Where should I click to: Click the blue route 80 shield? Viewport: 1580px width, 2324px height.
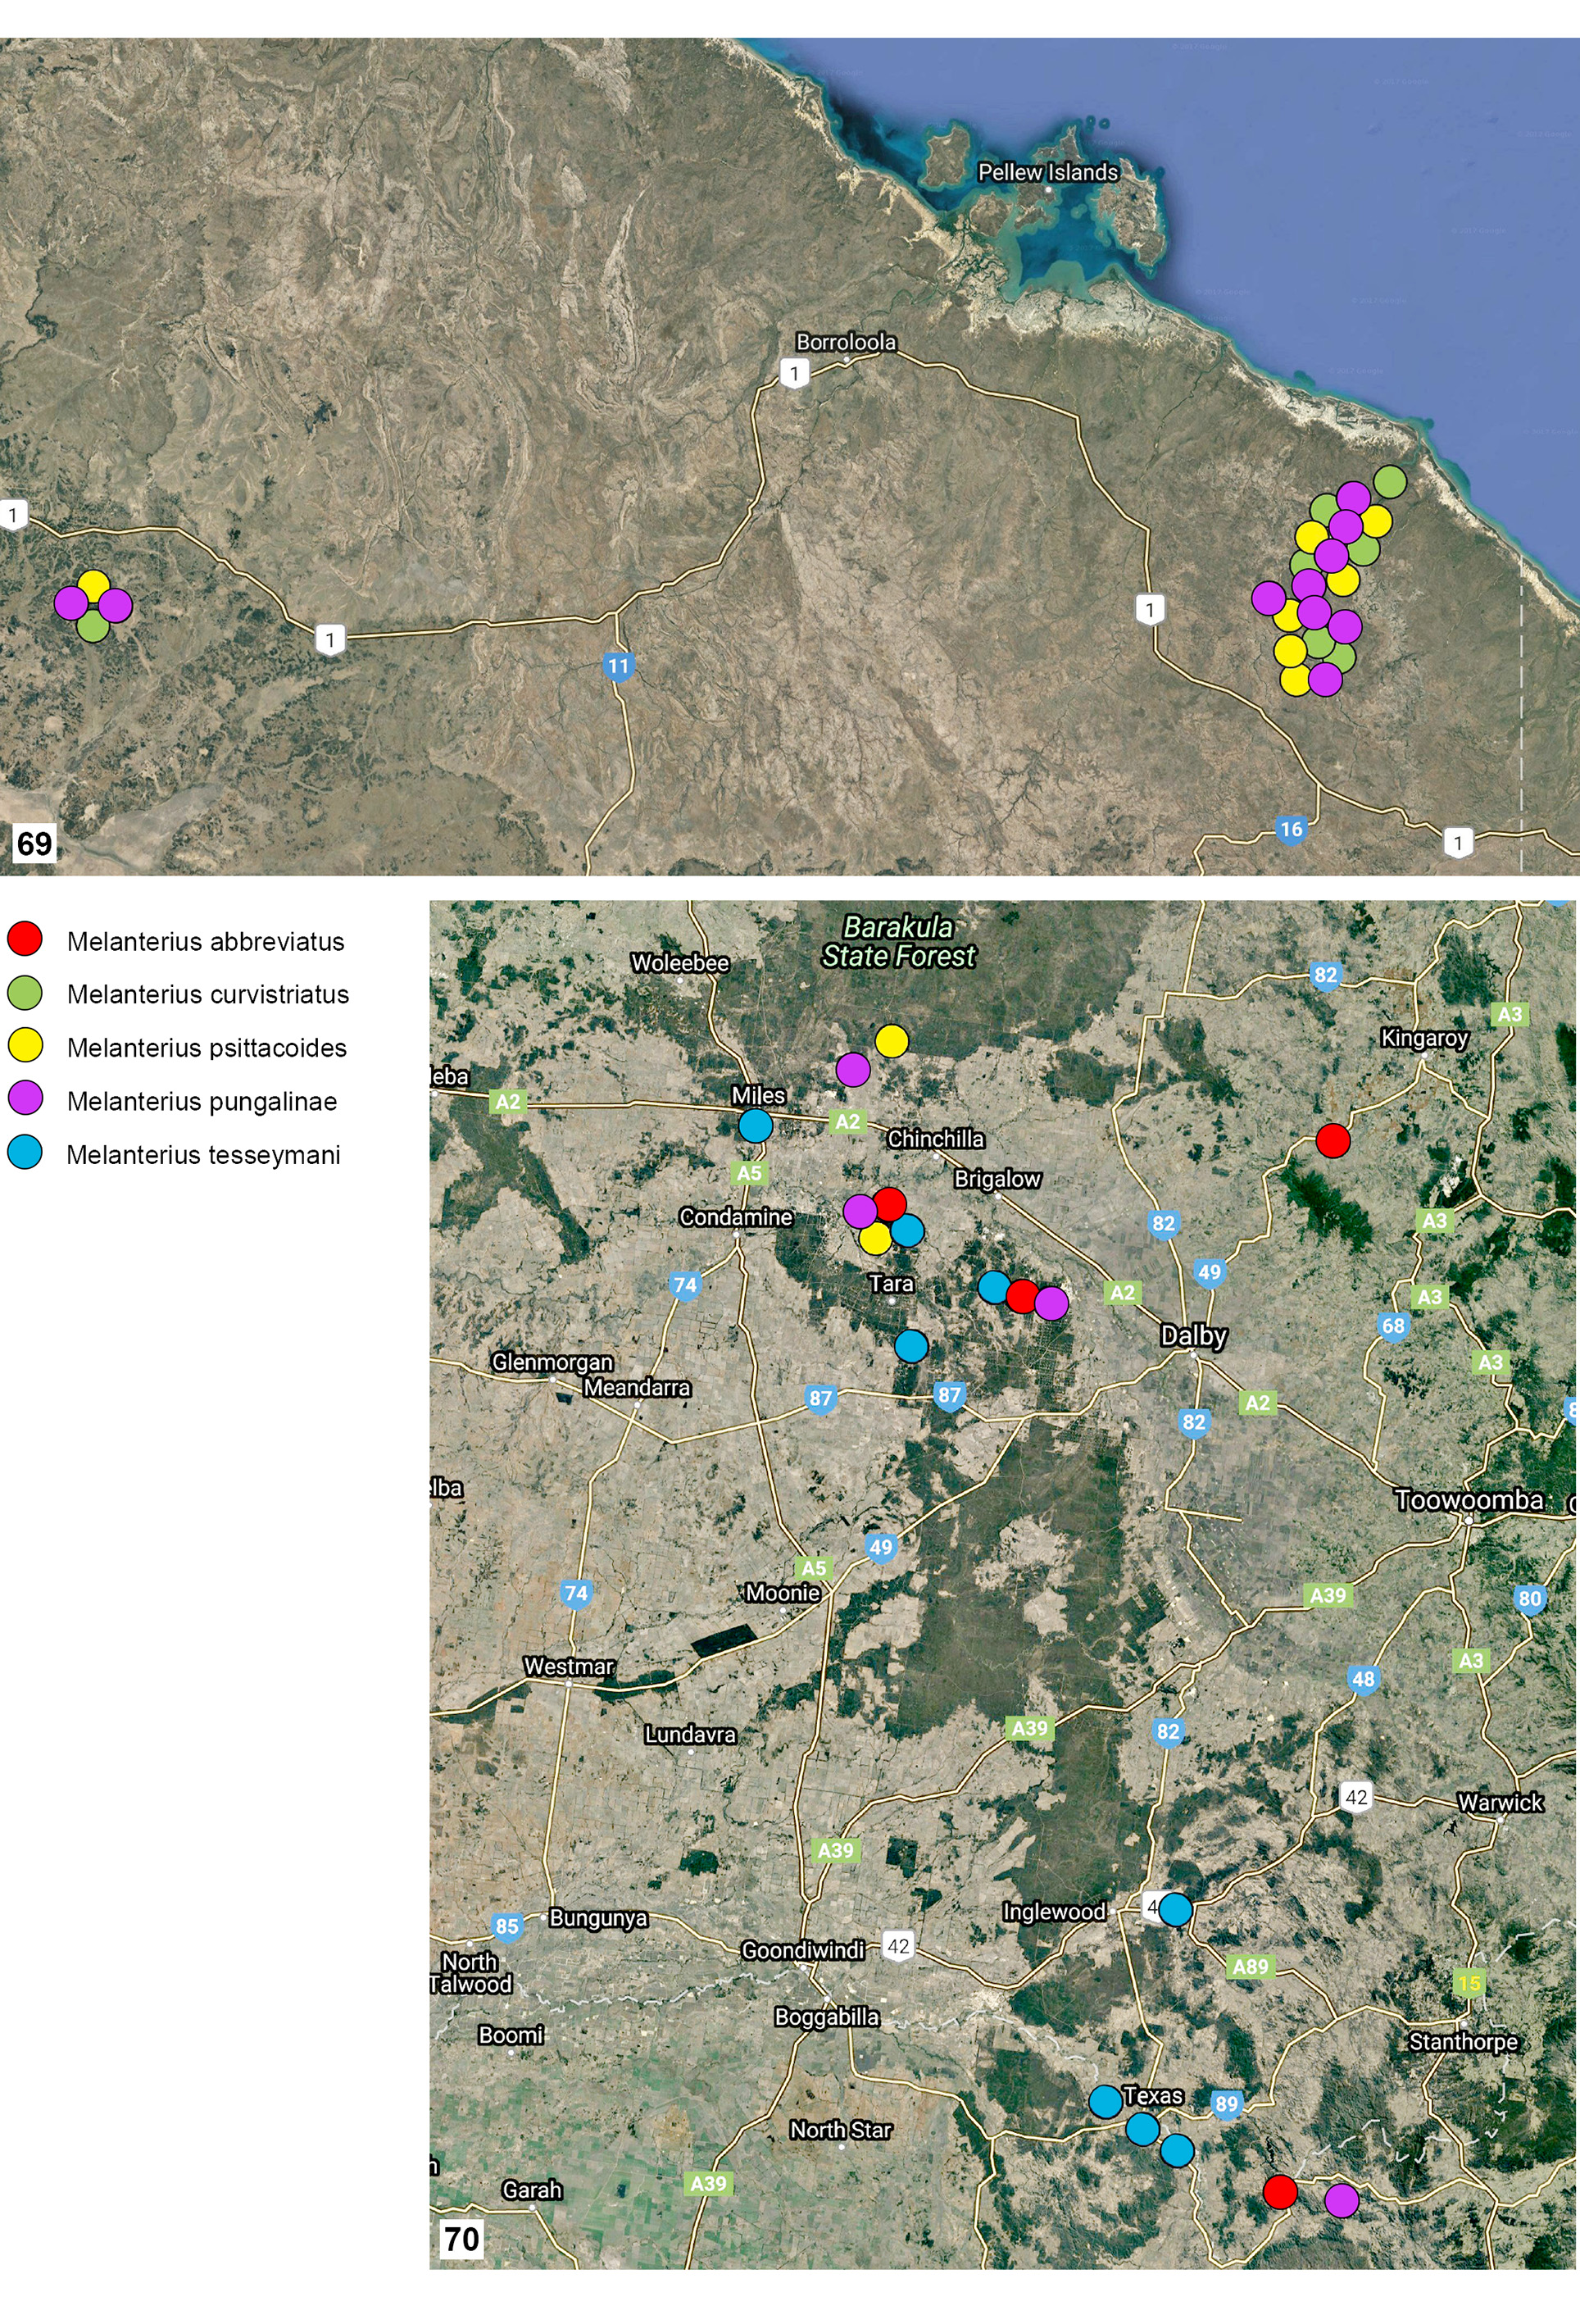click(x=1530, y=1599)
